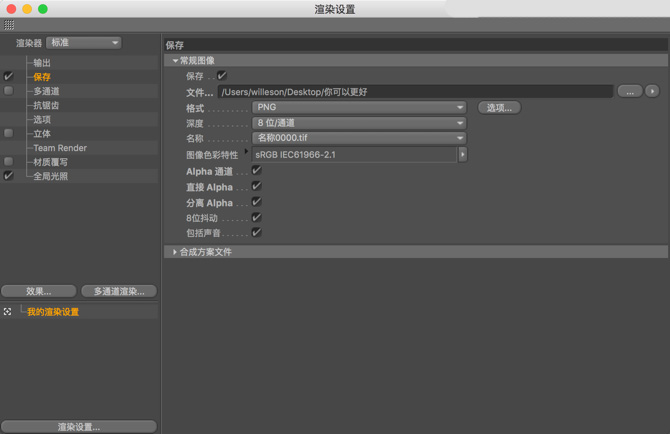Click the arrow beside sRGB IEC61966-2.1 field
The height and width of the screenshot is (434, 670).
(x=463, y=154)
